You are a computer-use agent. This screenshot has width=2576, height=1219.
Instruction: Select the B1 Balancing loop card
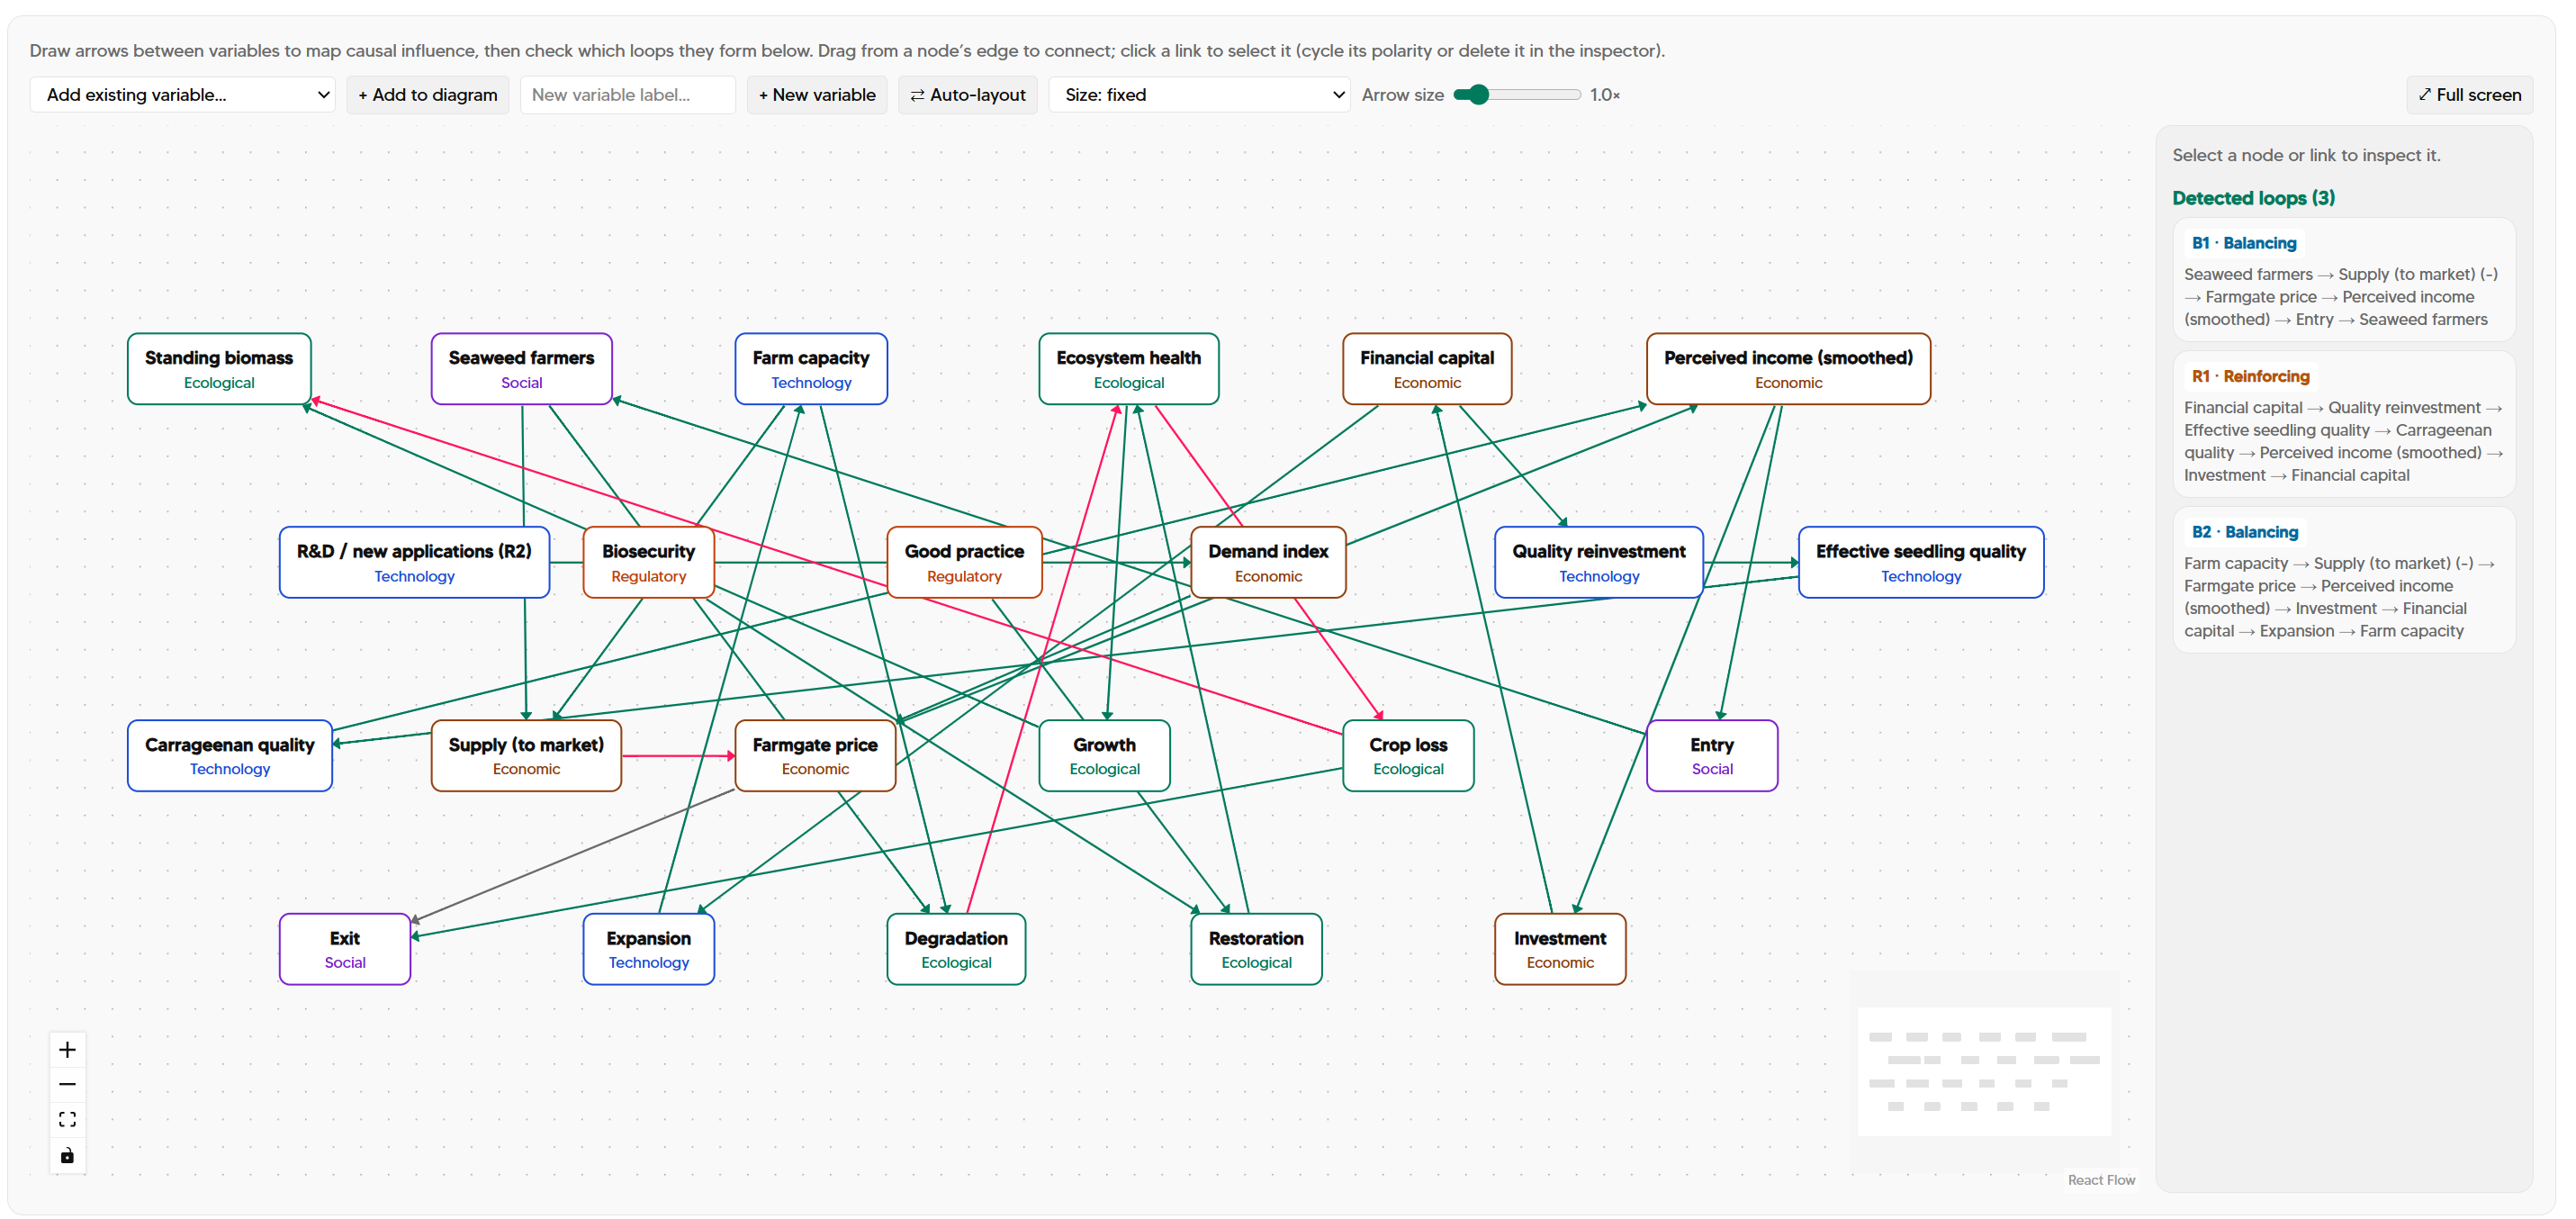tap(2344, 280)
